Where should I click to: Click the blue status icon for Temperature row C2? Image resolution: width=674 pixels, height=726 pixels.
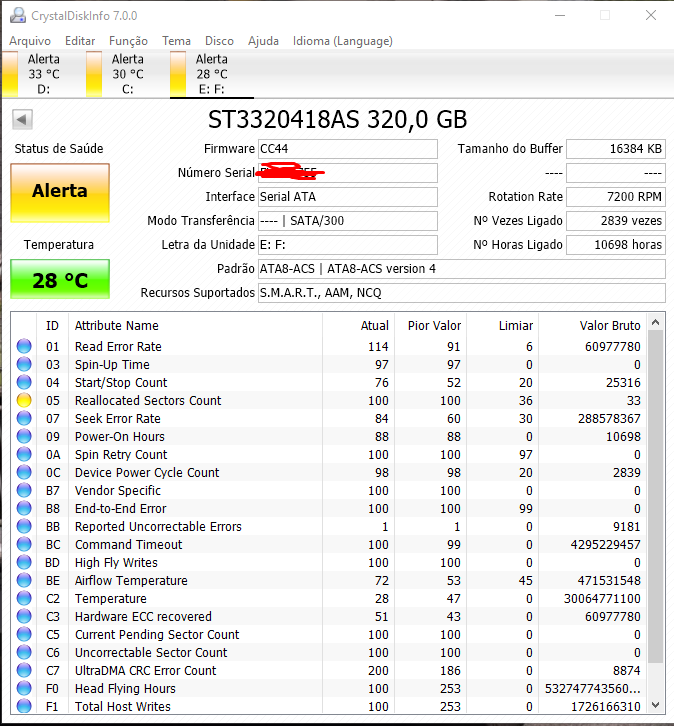[x=24, y=598]
